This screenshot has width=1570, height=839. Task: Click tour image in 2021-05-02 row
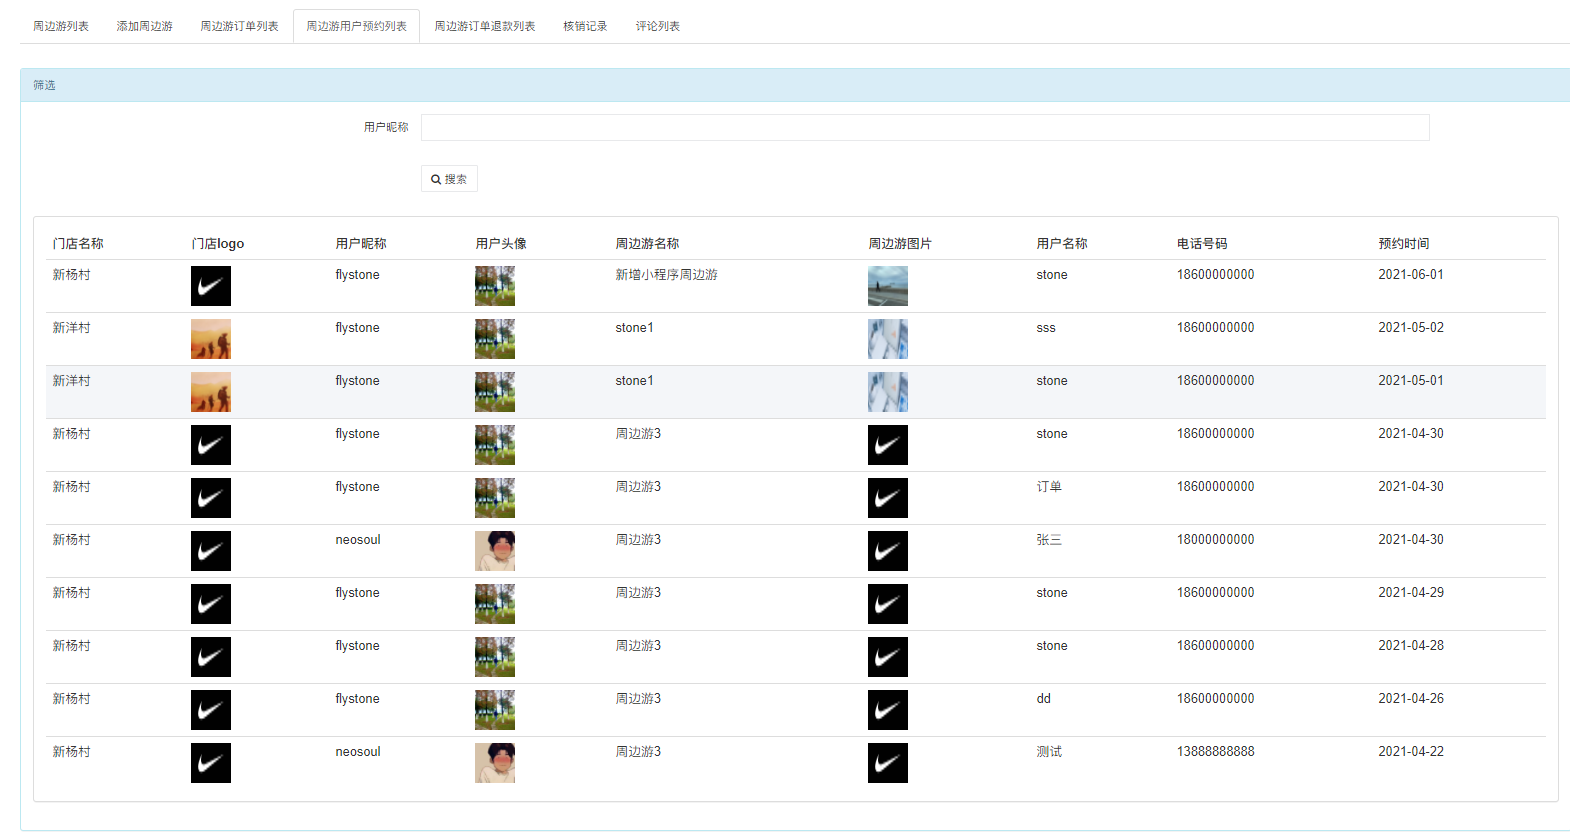coord(888,339)
